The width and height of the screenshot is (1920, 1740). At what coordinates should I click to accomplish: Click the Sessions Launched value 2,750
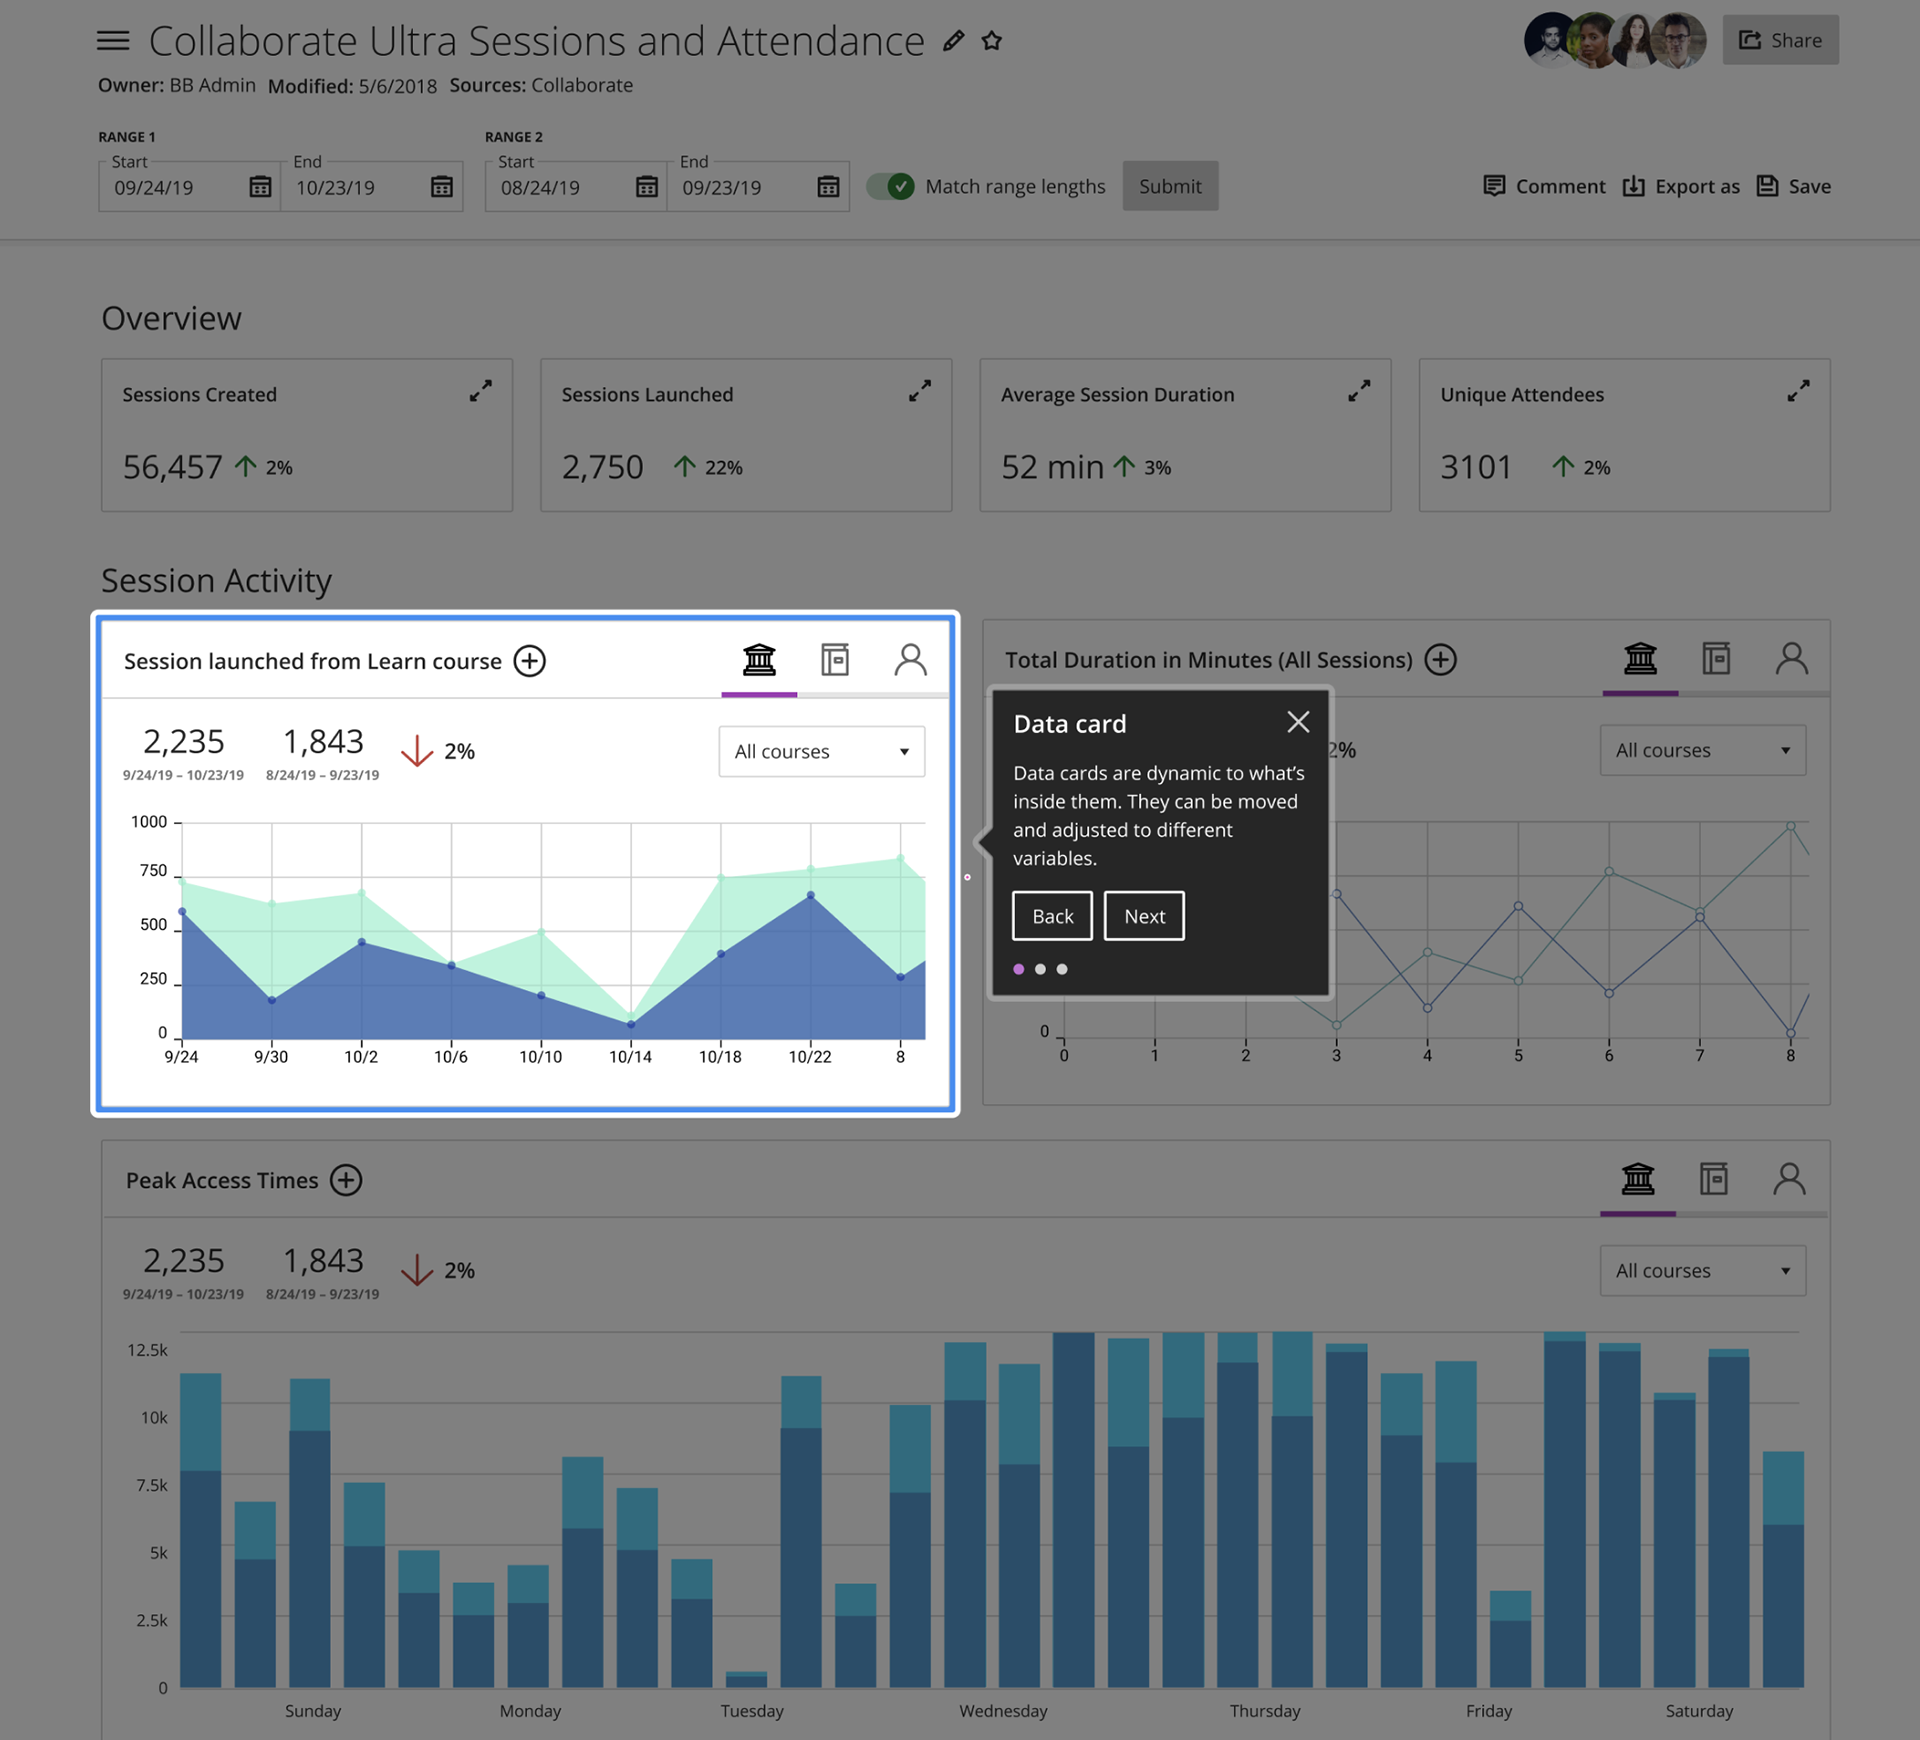coord(602,467)
